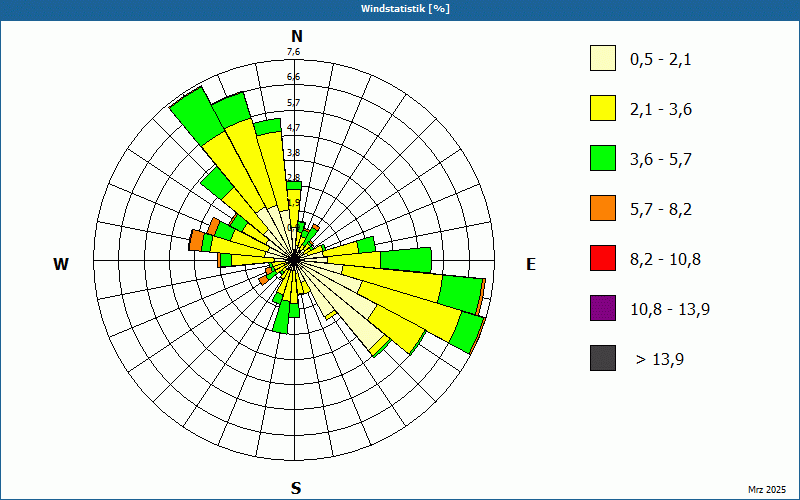This screenshot has width=800, height=500.
Task: Click the Windstatistik [%] title
Action: click(405, 9)
